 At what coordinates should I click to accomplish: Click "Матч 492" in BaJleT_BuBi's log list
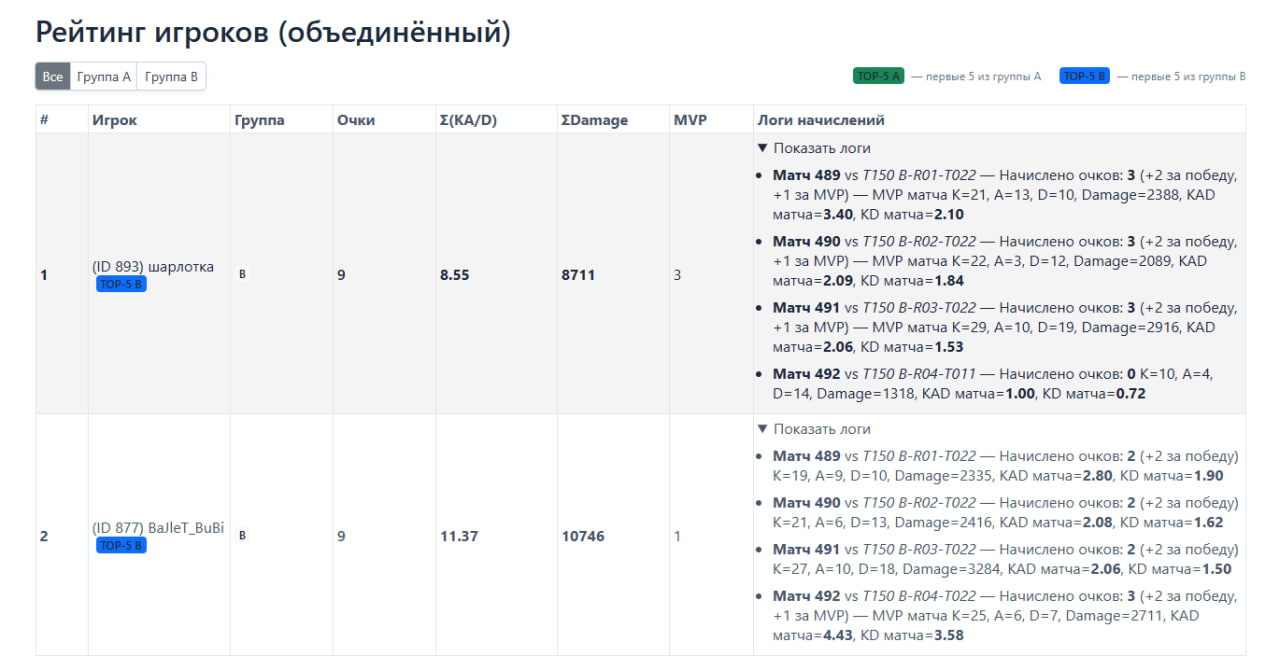click(x=806, y=596)
